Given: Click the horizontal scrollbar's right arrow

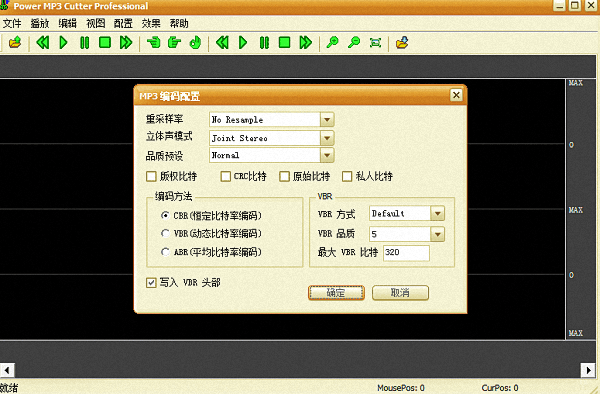Looking at the screenshot, I should [x=588, y=370].
